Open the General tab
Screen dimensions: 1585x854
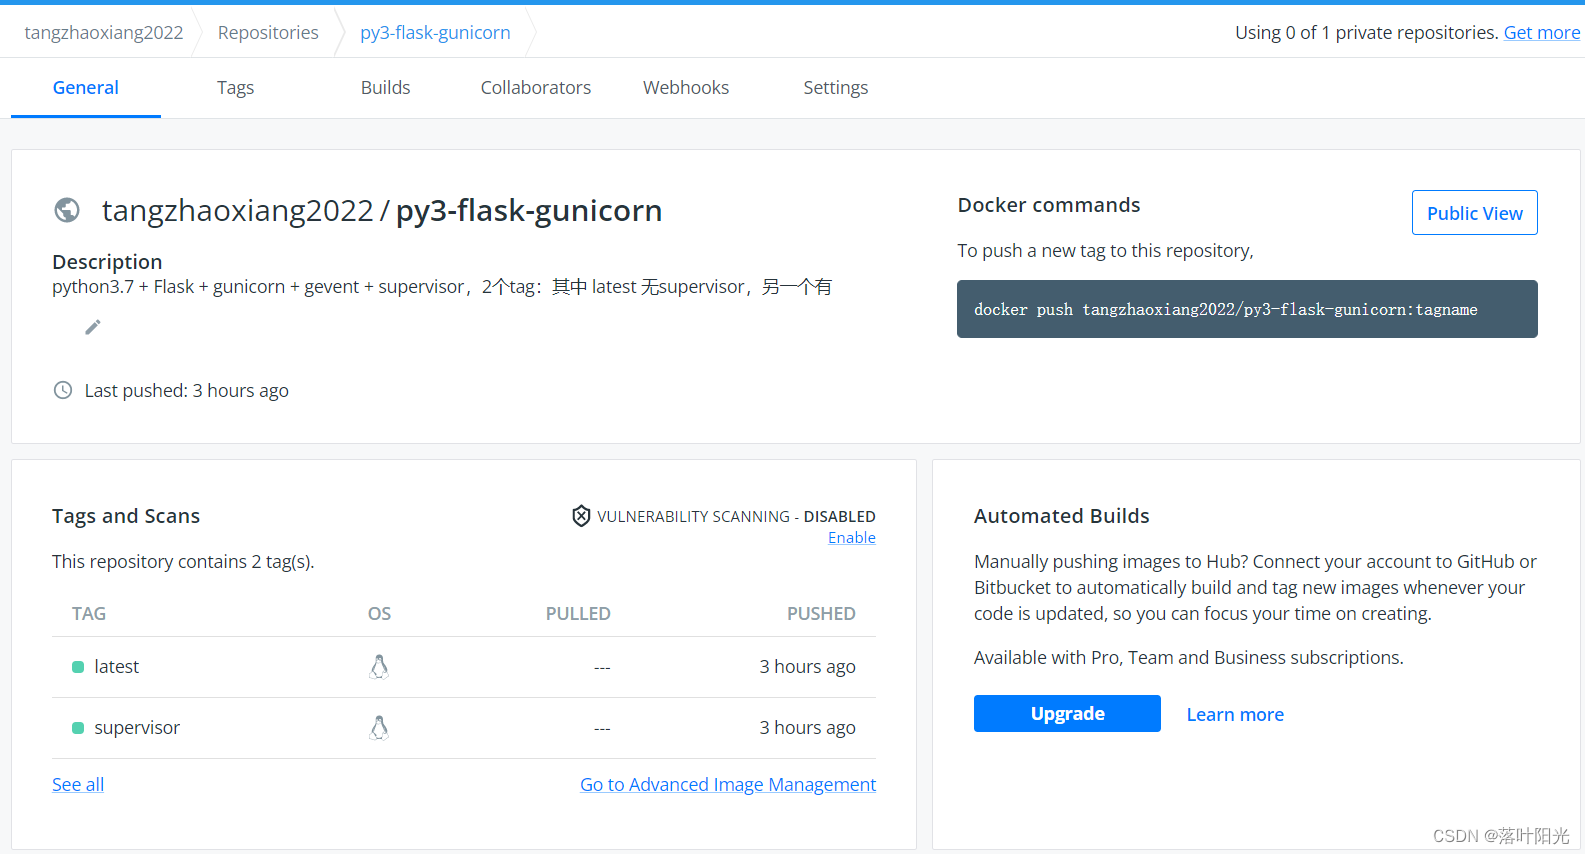(x=86, y=88)
